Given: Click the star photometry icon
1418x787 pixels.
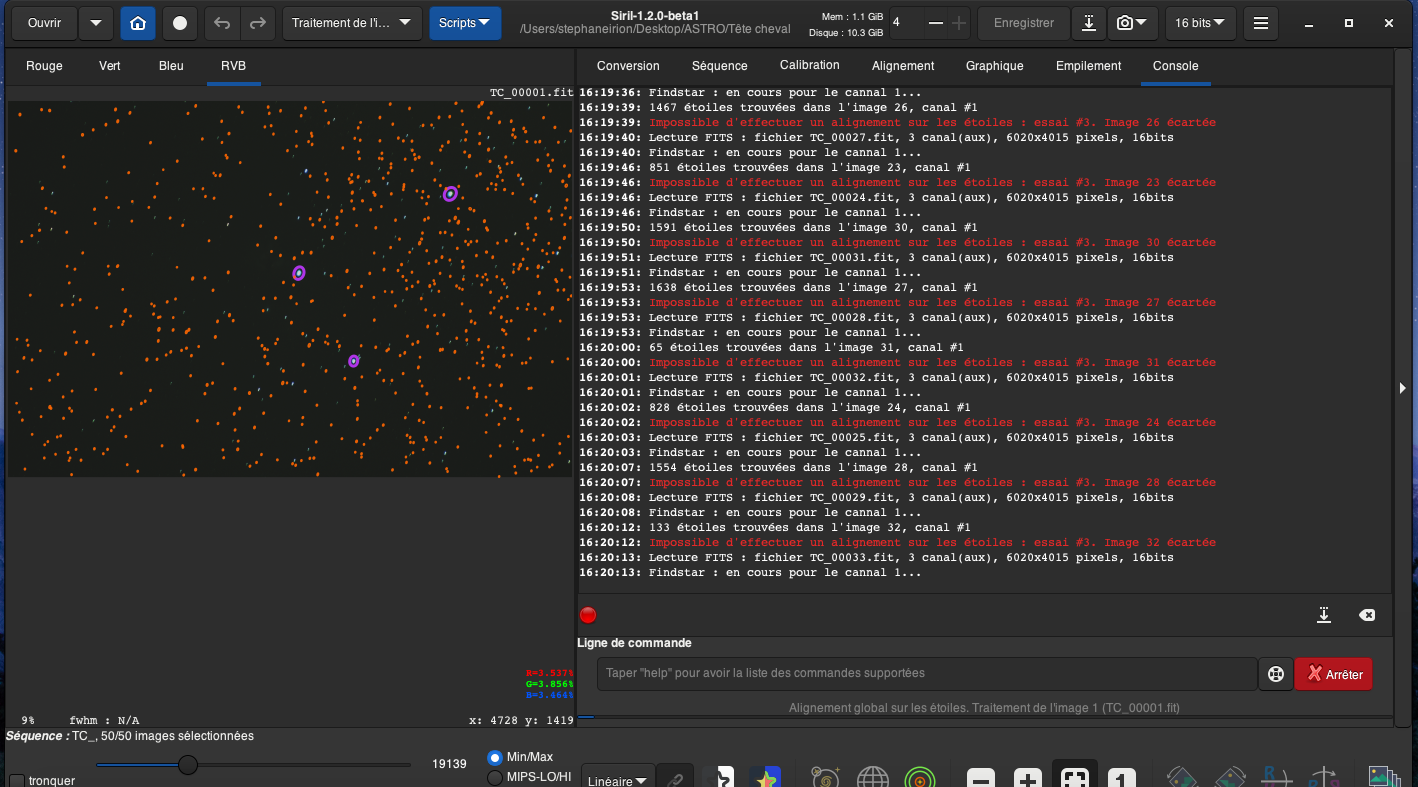Looking at the screenshot, I should pyautogui.click(x=767, y=779).
